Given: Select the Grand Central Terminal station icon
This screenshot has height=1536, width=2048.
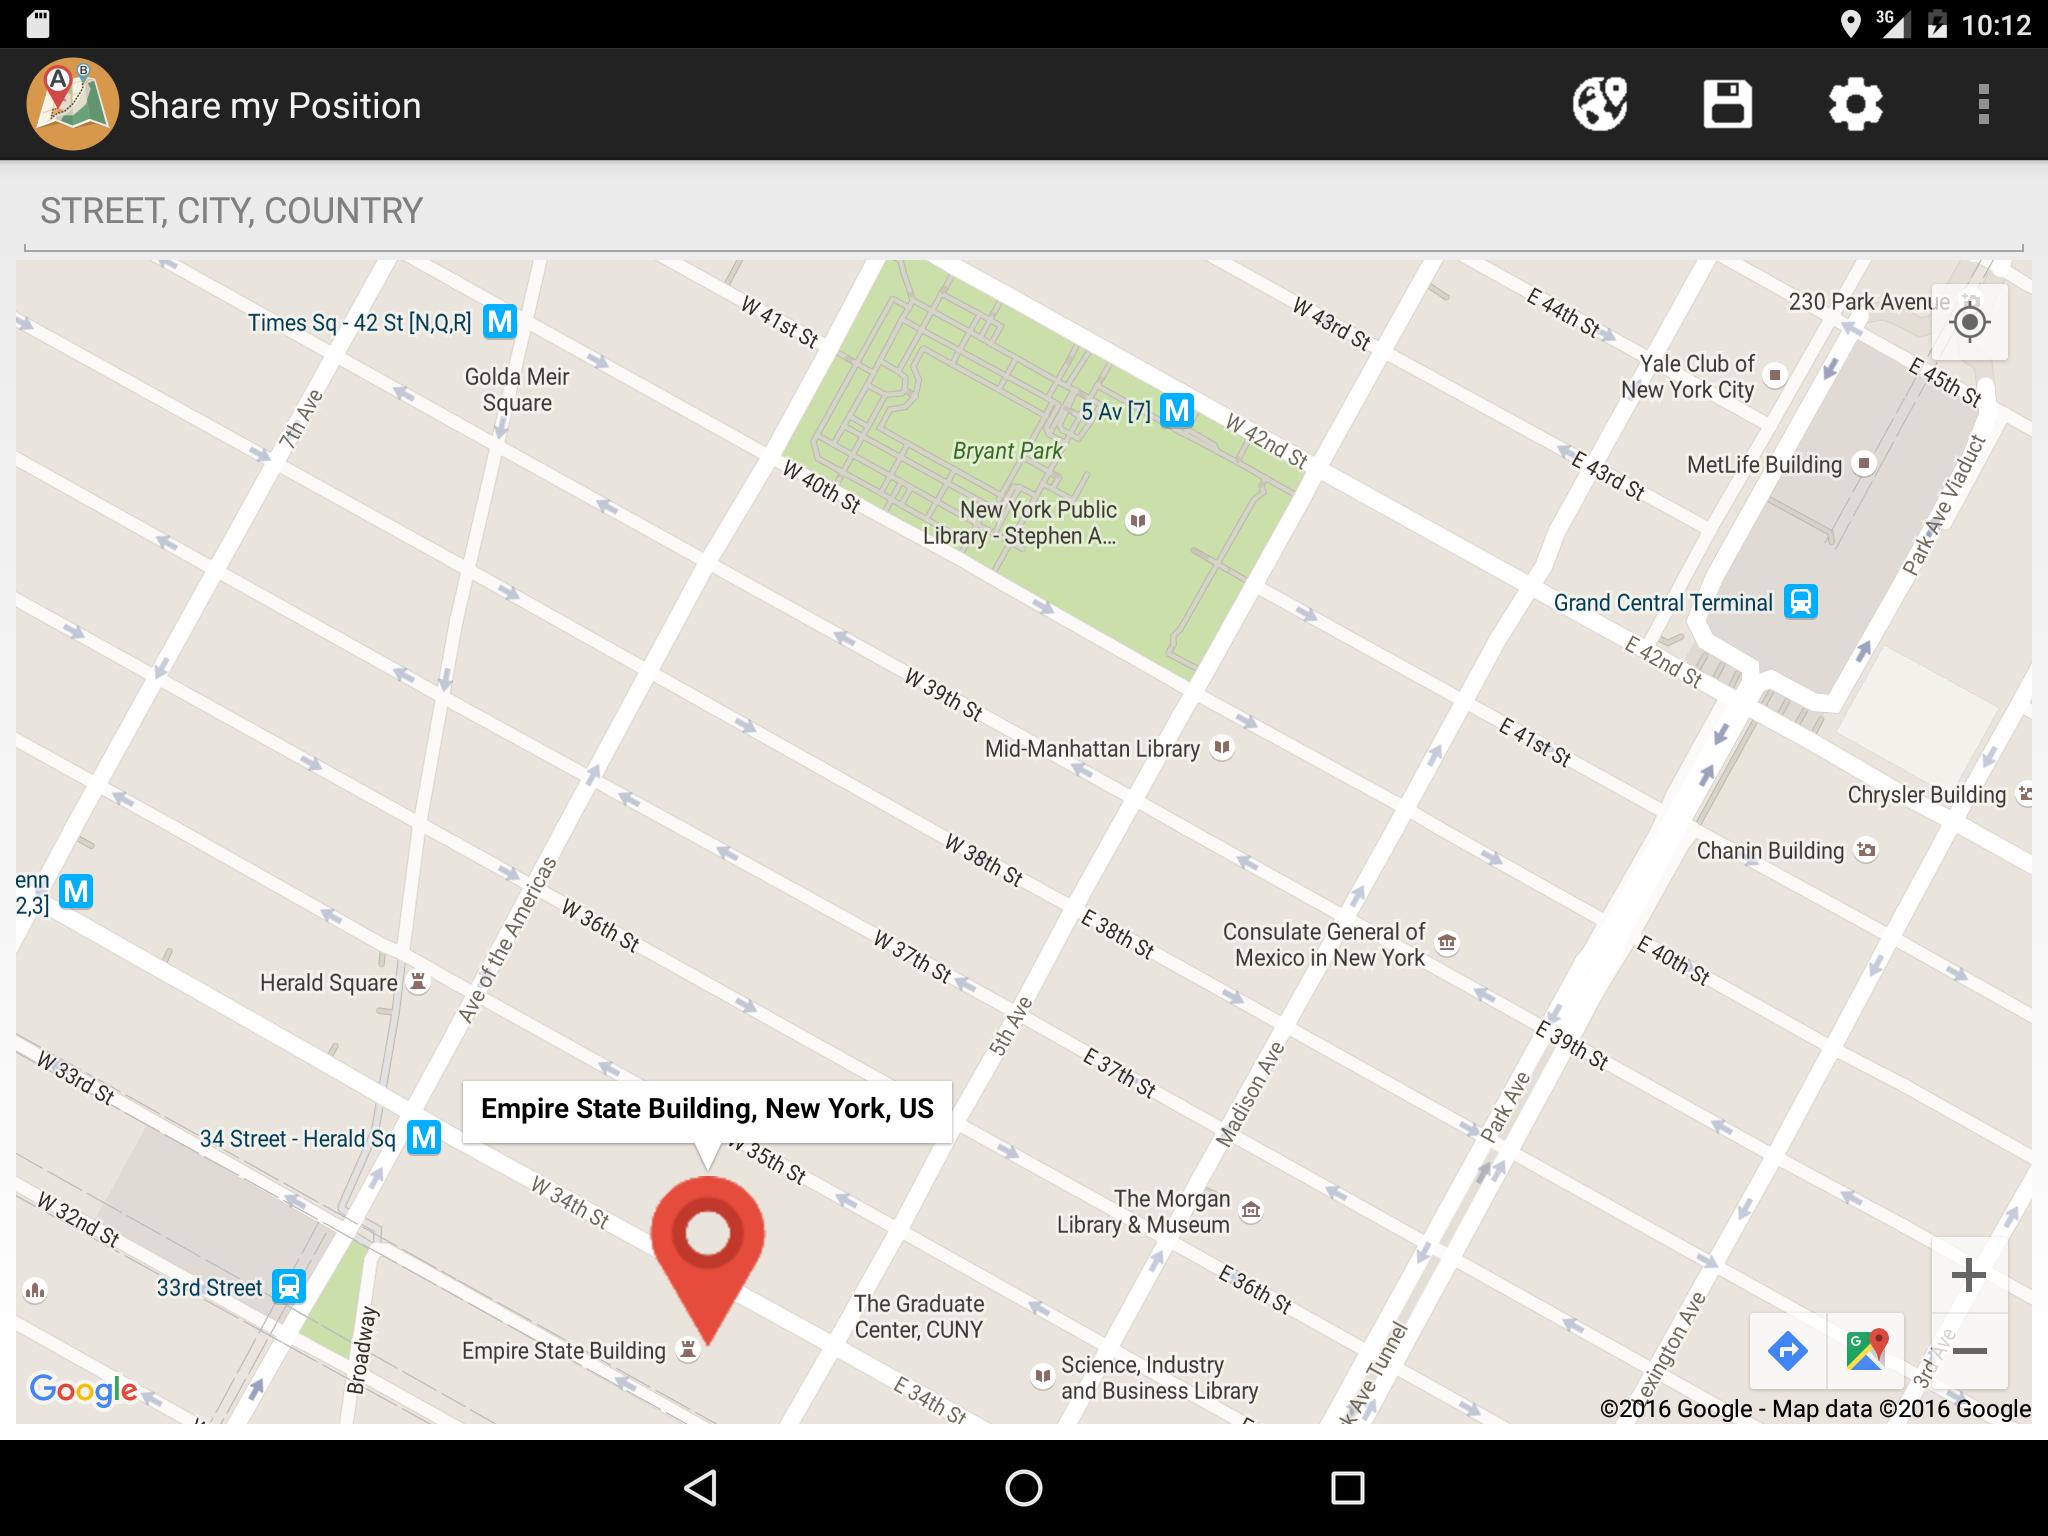Looking at the screenshot, I should [x=1802, y=601].
